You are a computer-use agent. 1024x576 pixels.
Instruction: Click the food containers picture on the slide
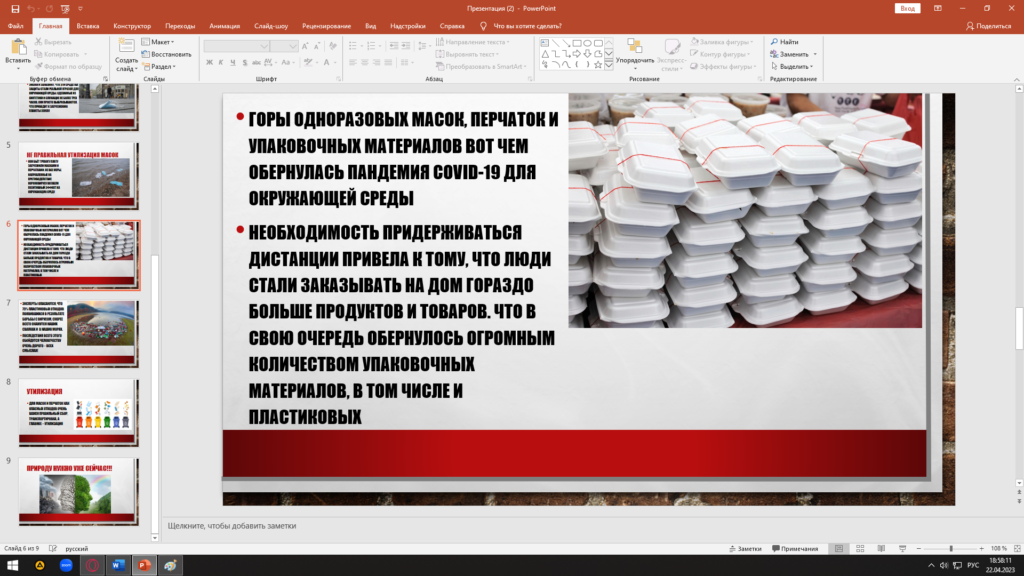click(x=745, y=210)
